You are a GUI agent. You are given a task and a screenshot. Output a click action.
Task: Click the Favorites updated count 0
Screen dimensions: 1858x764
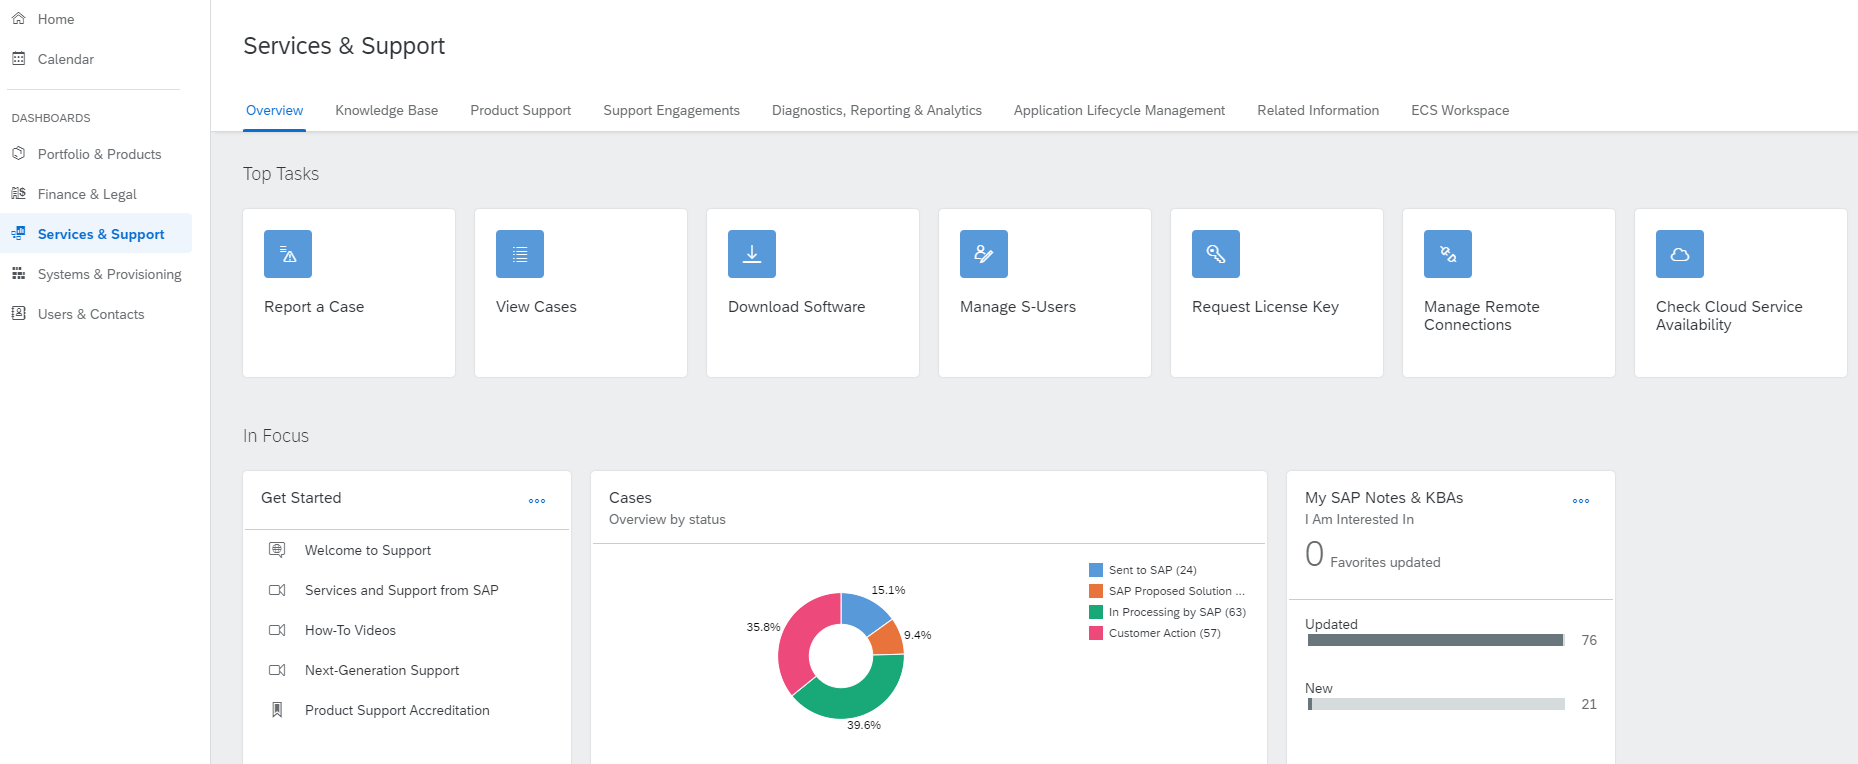coord(1314,554)
